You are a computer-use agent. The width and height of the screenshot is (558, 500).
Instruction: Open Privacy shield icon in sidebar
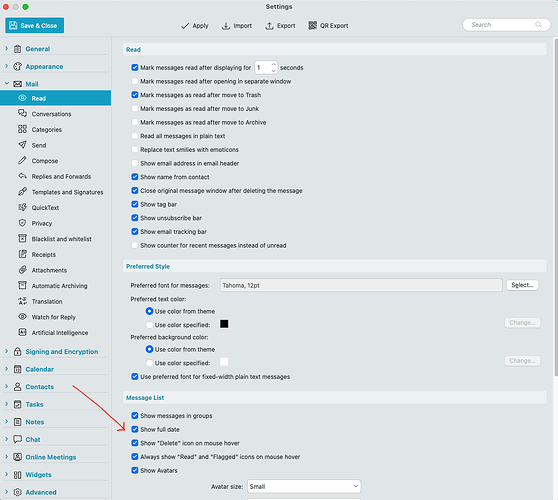[22, 223]
